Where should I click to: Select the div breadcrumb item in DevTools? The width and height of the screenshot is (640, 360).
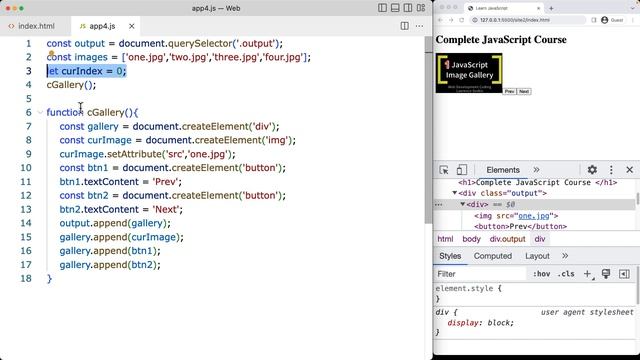click(x=540, y=239)
